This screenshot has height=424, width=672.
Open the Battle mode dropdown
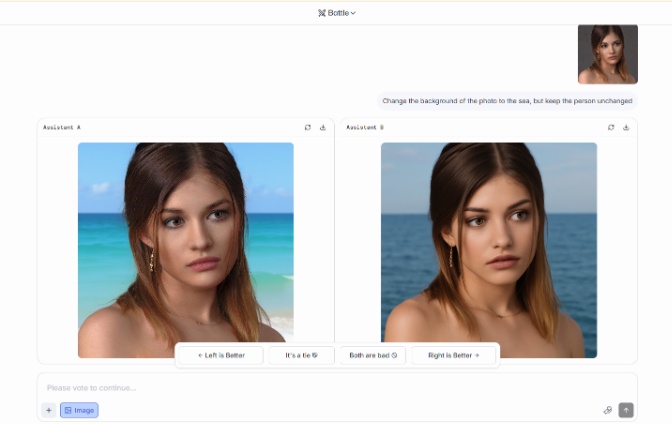pyautogui.click(x=337, y=13)
